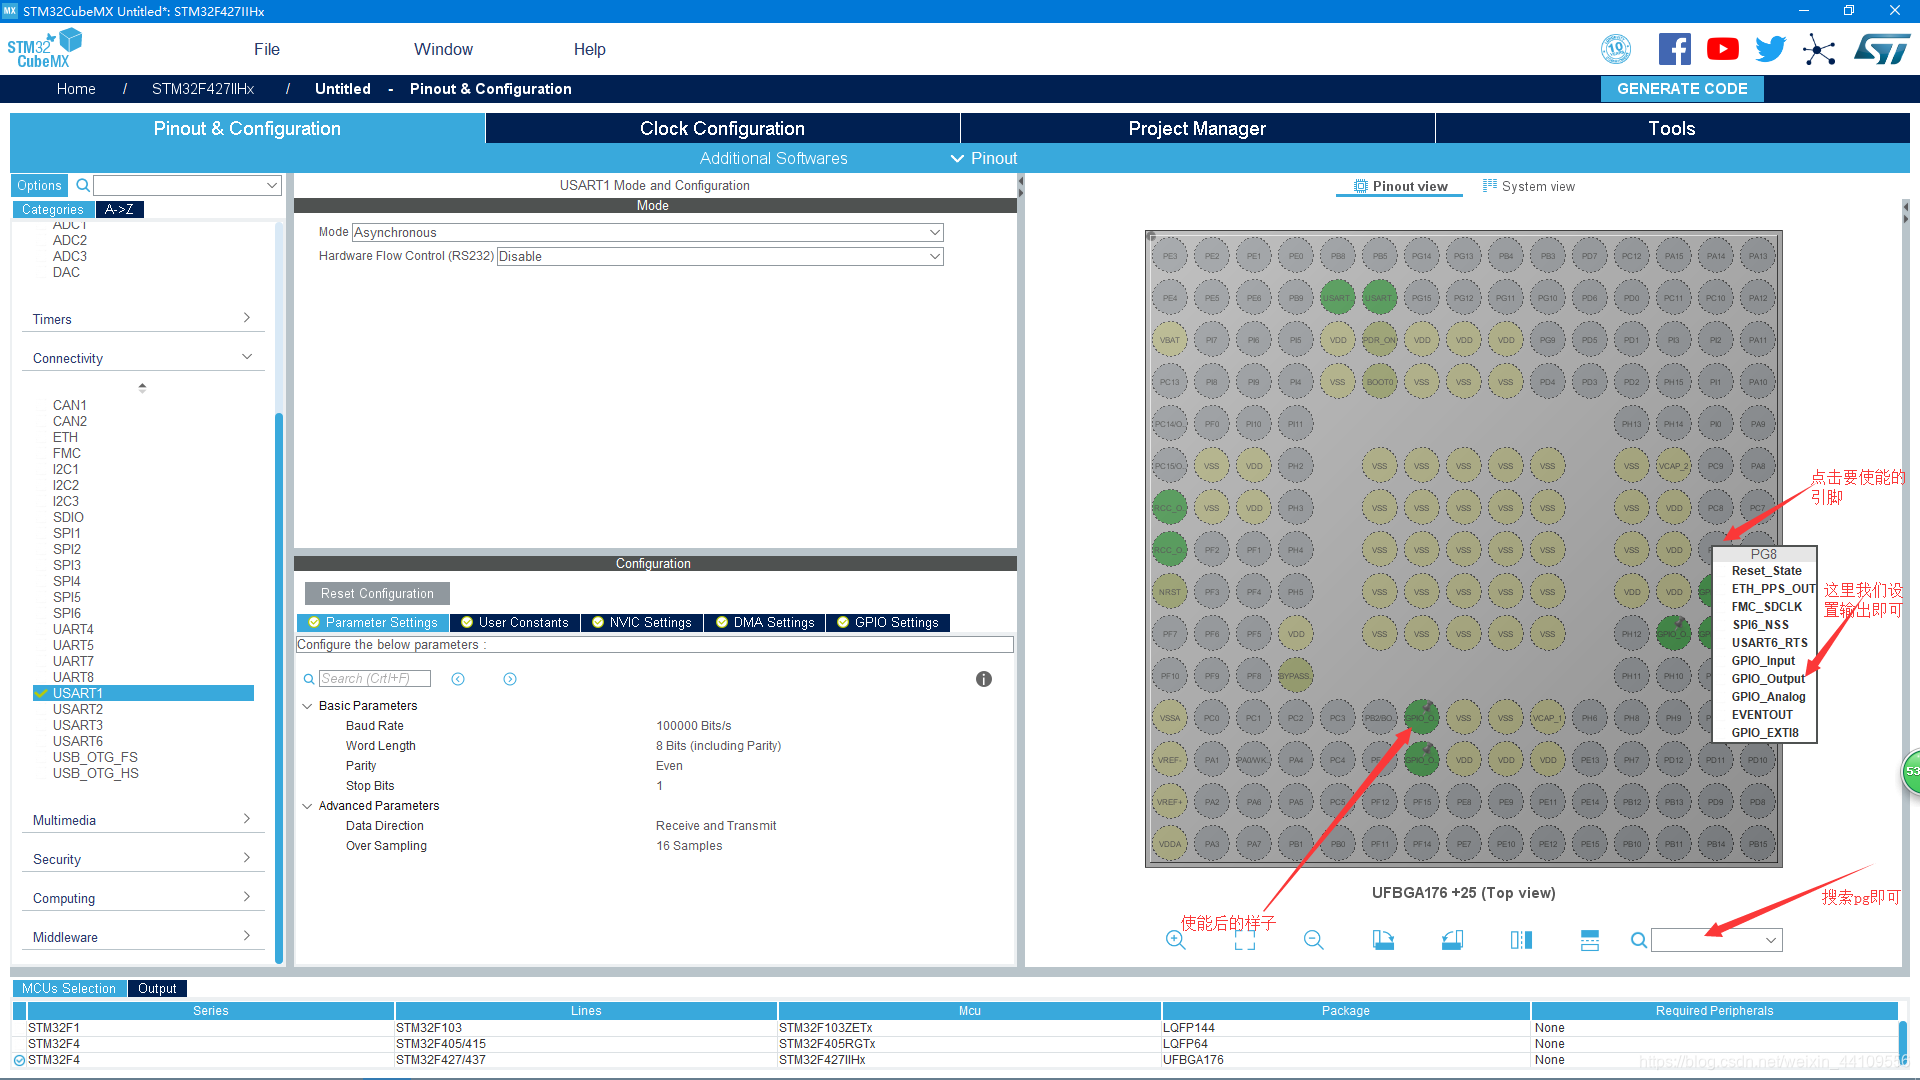Show parameter info icon
The width and height of the screenshot is (1920, 1080).
(984, 679)
